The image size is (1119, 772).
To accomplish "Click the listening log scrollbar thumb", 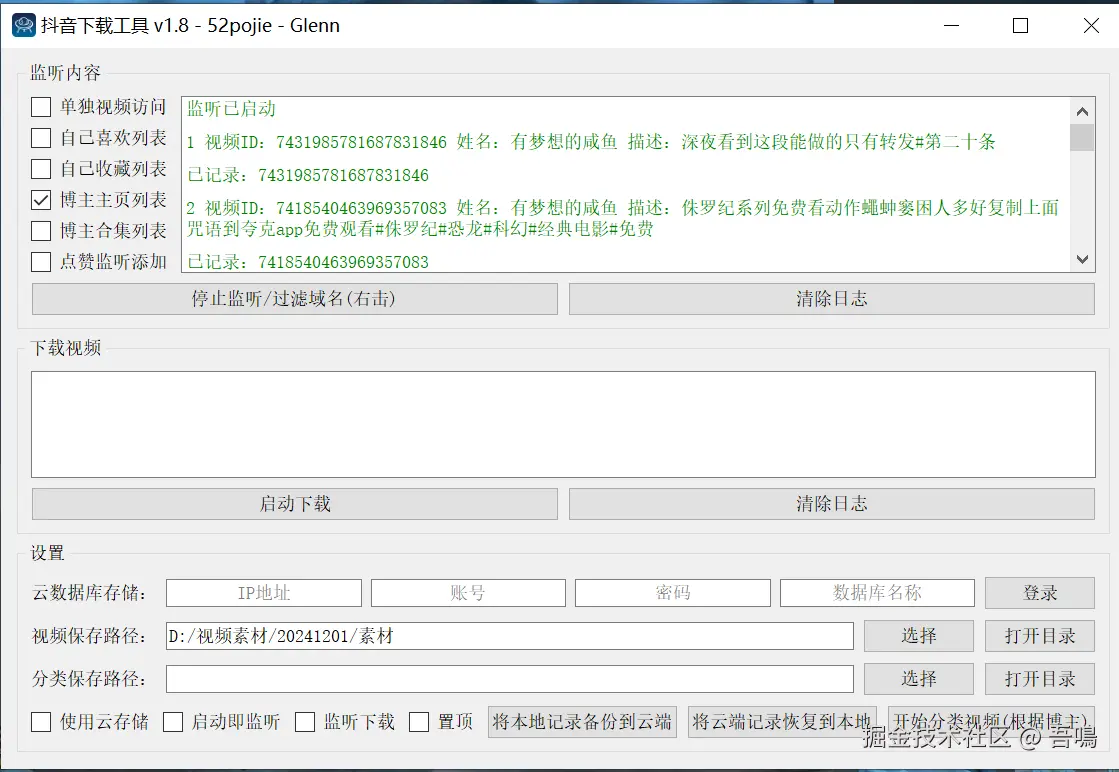I will 1082,138.
